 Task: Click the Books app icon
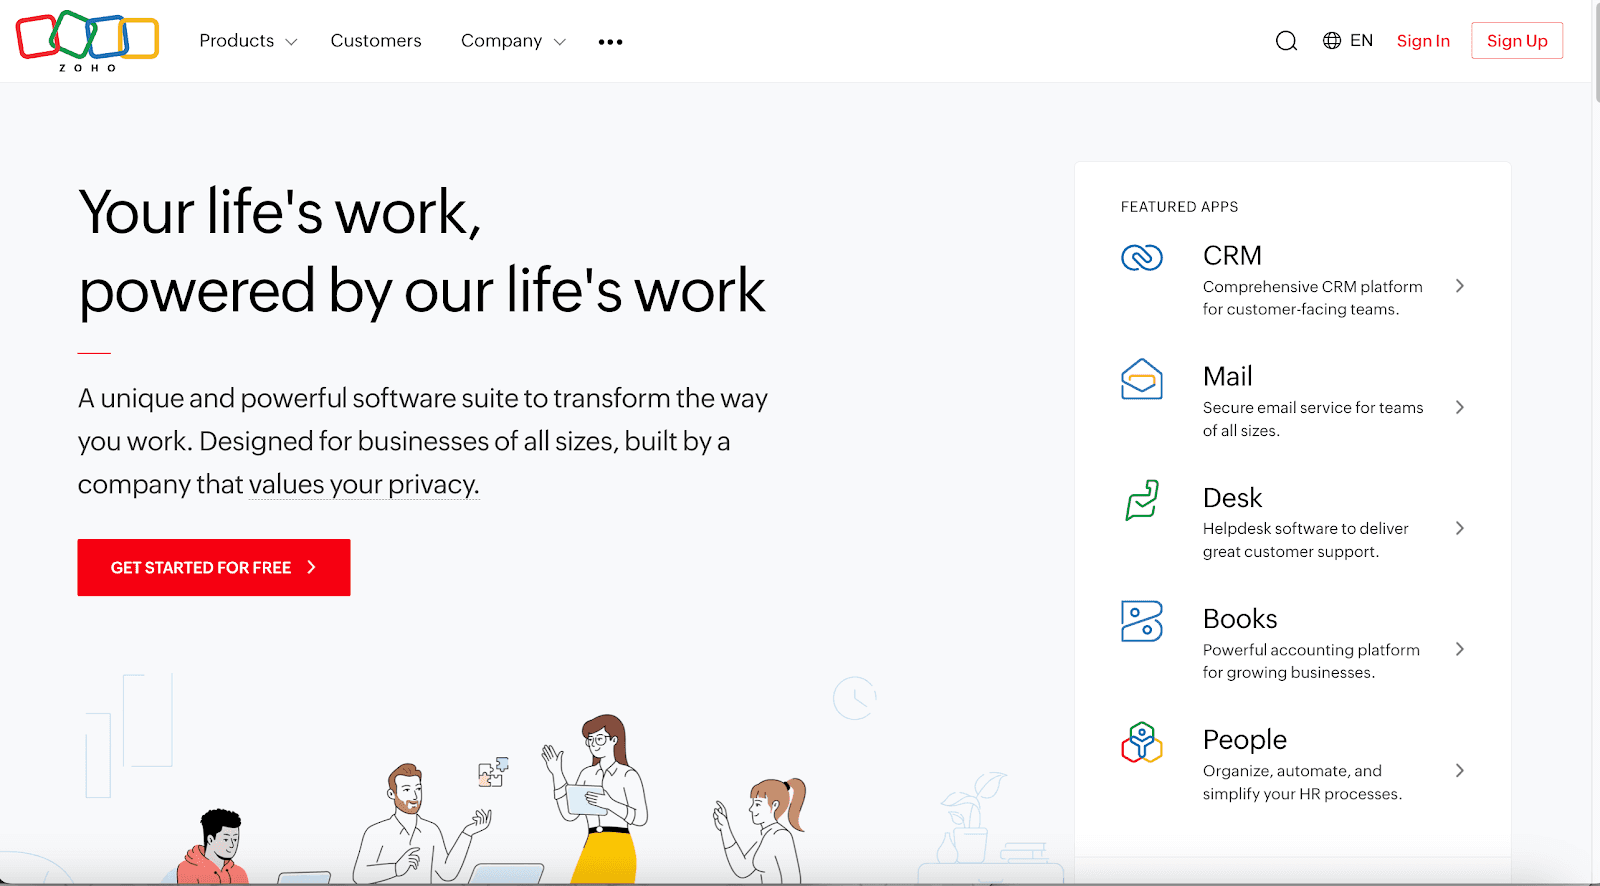pyautogui.click(x=1142, y=621)
